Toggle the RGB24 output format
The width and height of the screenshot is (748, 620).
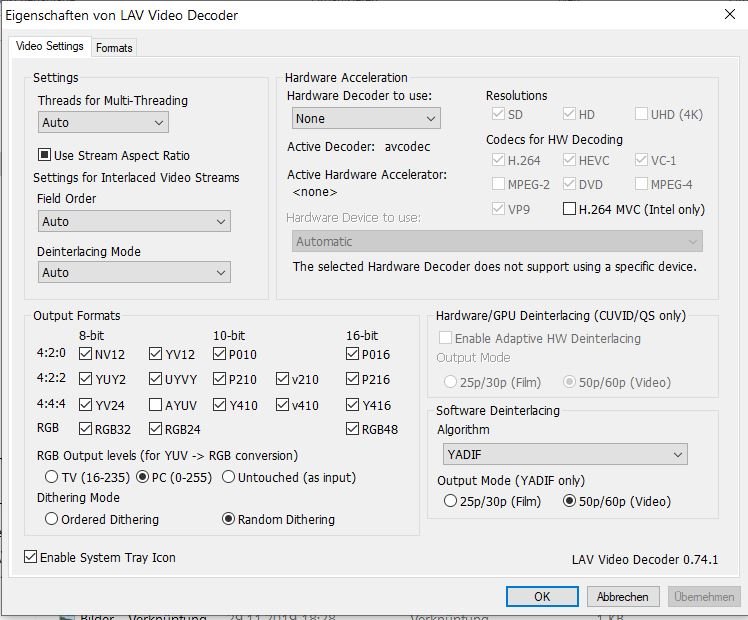pyautogui.click(x=155, y=429)
